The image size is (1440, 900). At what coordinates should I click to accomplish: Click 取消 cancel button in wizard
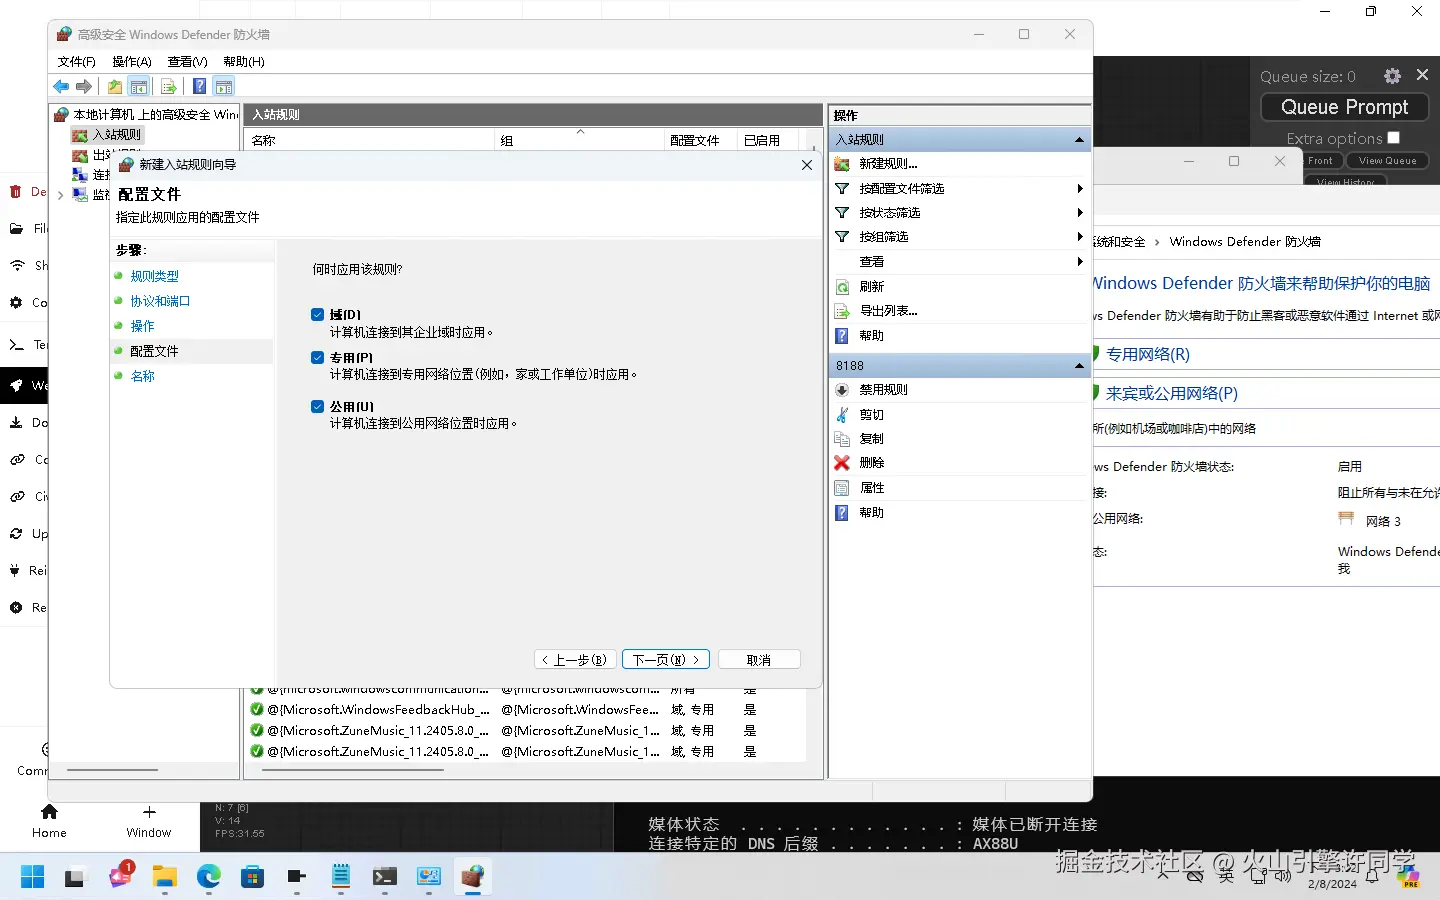pyautogui.click(x=759, y=660)
